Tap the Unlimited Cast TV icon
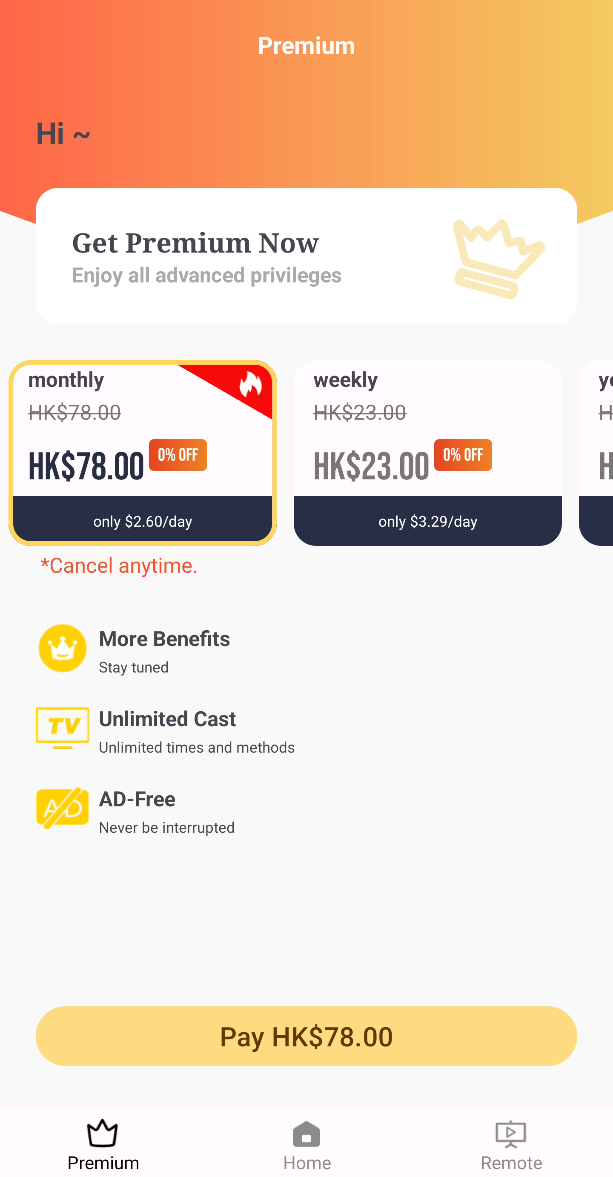 pos(62,728)
